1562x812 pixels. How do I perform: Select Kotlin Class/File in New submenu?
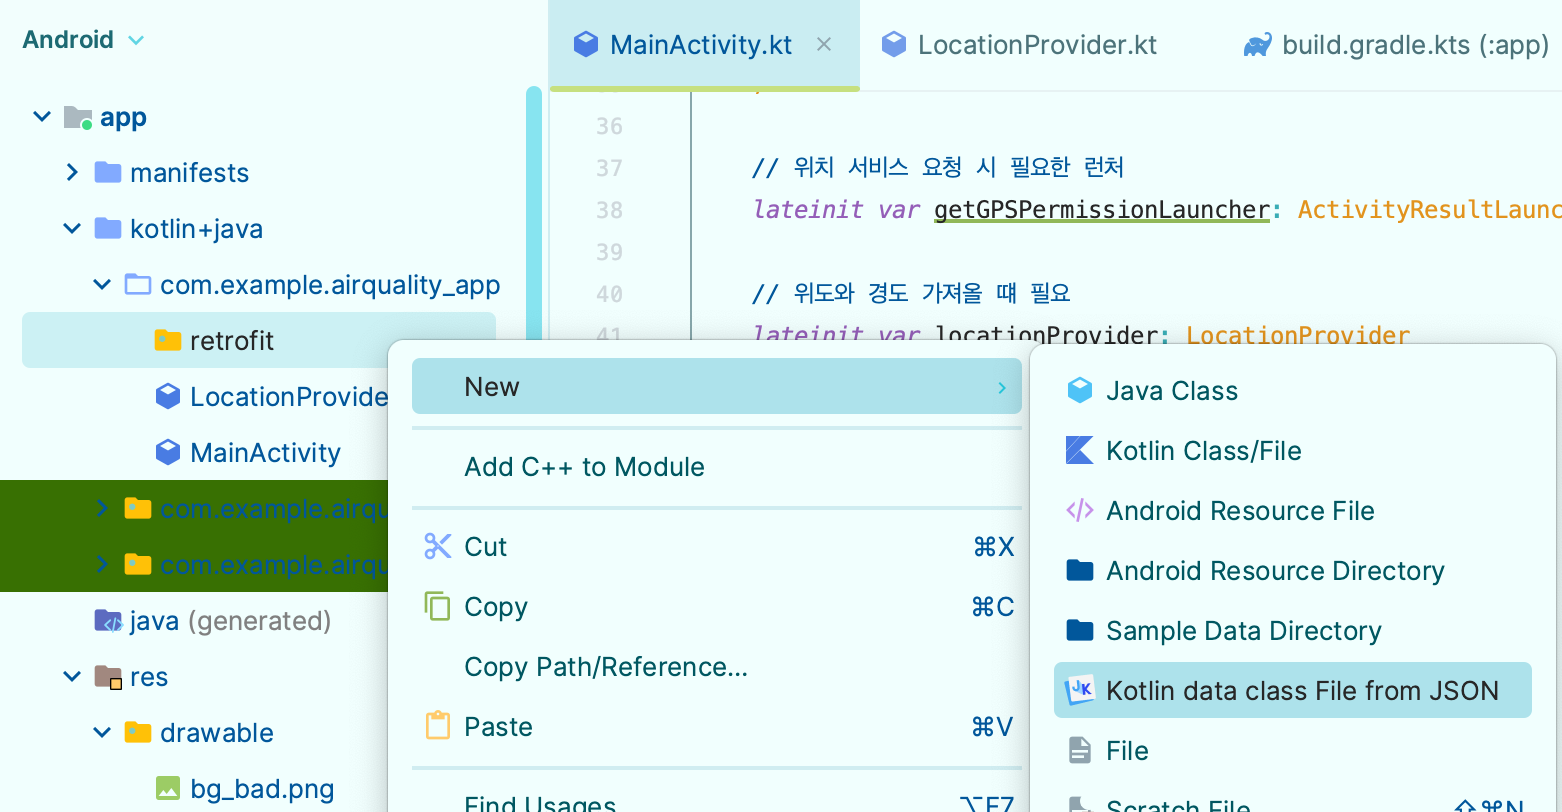pyautogui.click(x=1293, y=450)
